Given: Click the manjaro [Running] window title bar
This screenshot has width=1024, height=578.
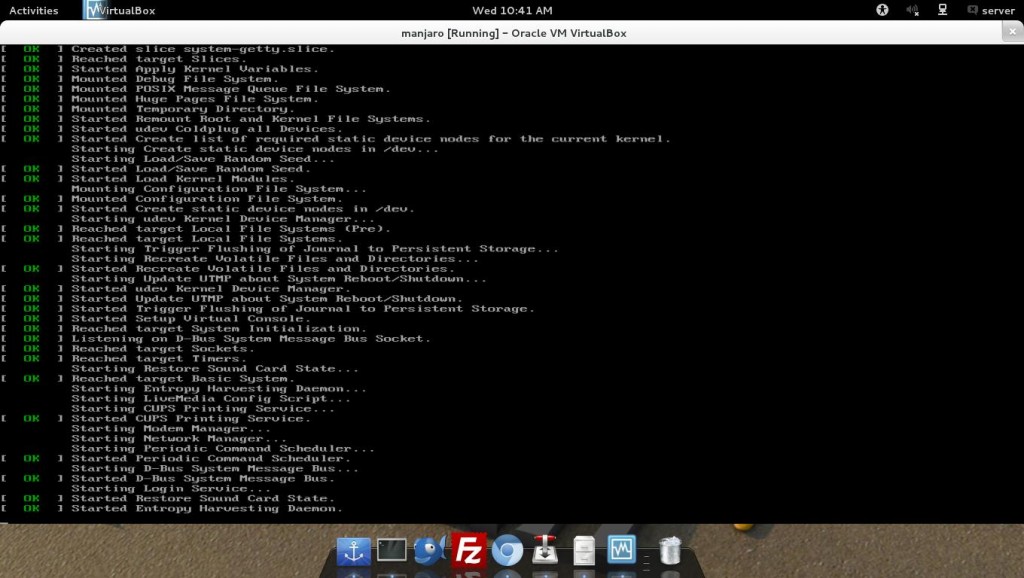Looking at the screenshot, I should (513, 33).
